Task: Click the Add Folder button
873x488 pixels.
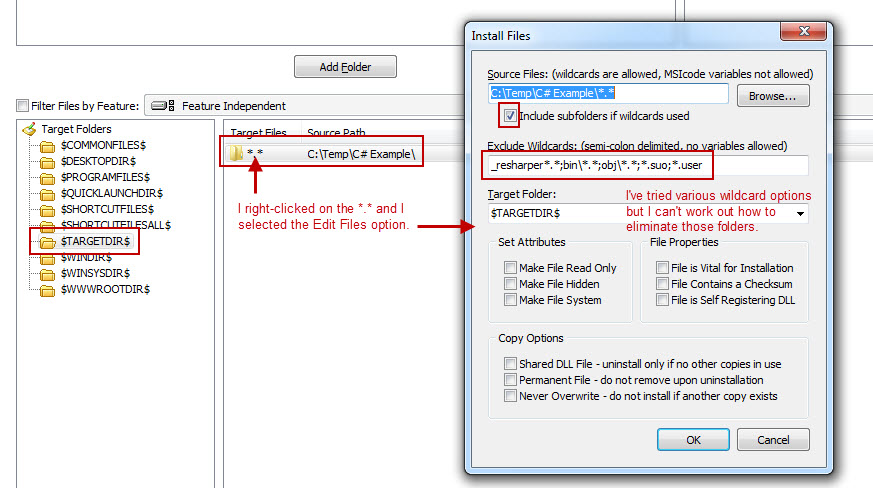Action: pyautogui.click(x=345, y=67)
